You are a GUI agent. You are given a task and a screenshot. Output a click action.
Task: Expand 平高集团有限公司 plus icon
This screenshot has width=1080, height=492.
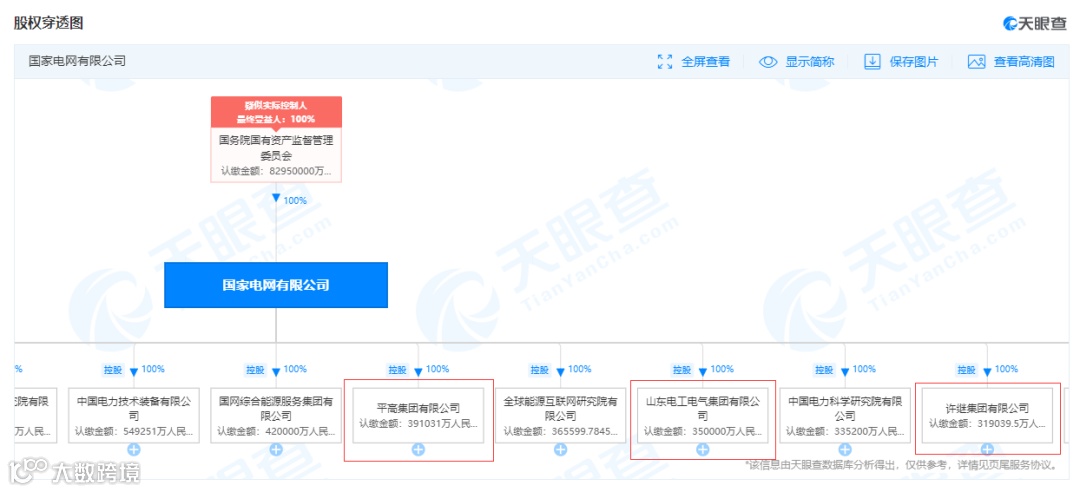[x=418, y=450]
